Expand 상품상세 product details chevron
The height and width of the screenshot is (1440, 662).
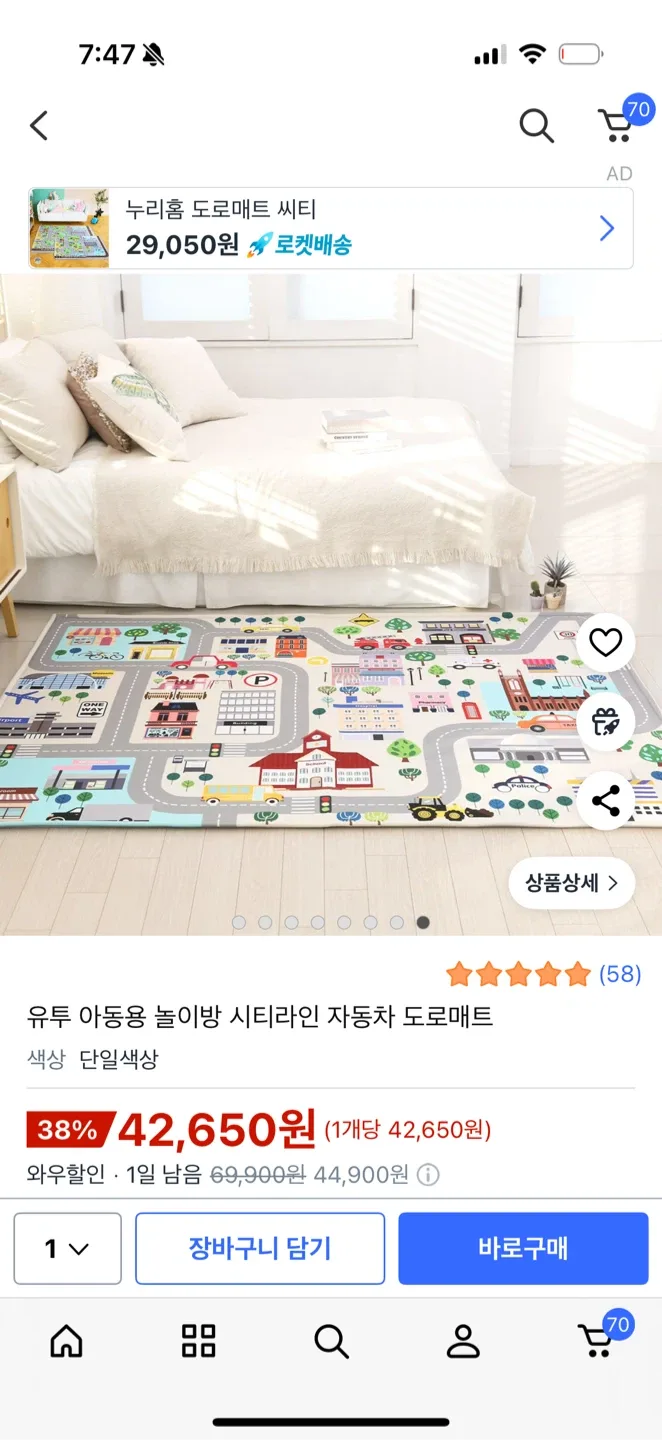pos(572,883)
